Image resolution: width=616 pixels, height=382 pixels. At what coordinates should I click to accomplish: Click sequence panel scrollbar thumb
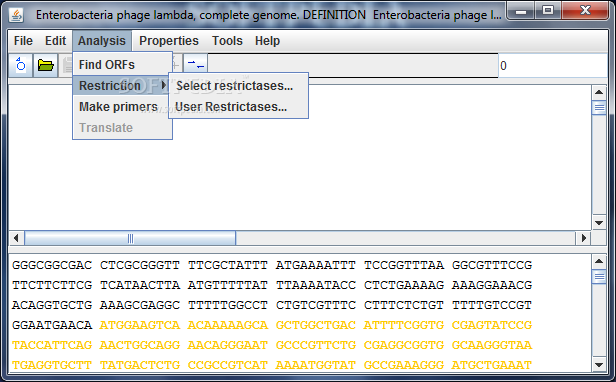click(599, 277)
